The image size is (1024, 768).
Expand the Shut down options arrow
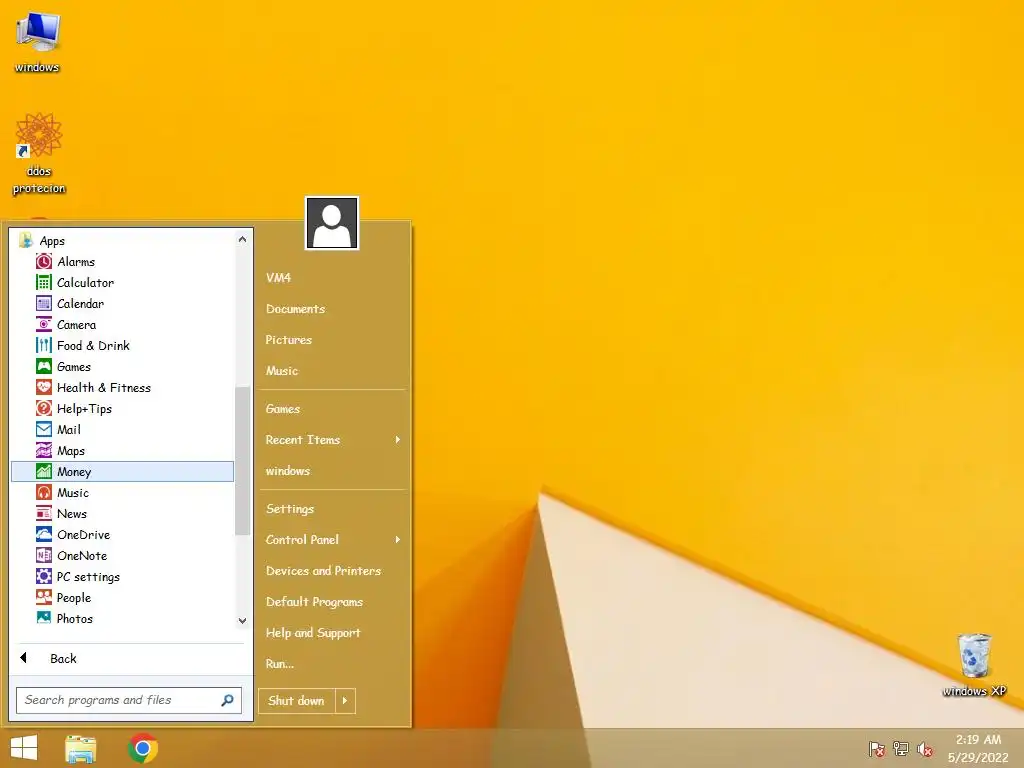coord(345,701)
